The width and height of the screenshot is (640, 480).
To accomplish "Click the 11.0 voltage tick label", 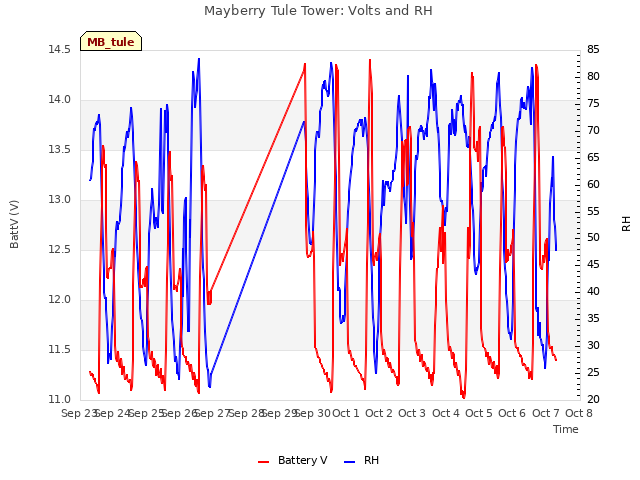I will tap(60, 400).
